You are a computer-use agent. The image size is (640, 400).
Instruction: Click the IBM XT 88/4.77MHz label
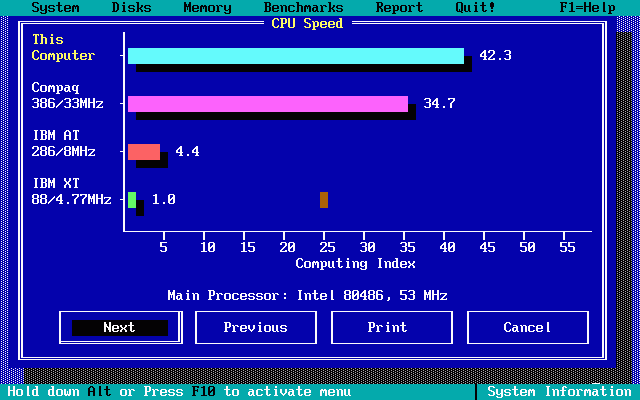pyautogui.click(x=71, y=191)
